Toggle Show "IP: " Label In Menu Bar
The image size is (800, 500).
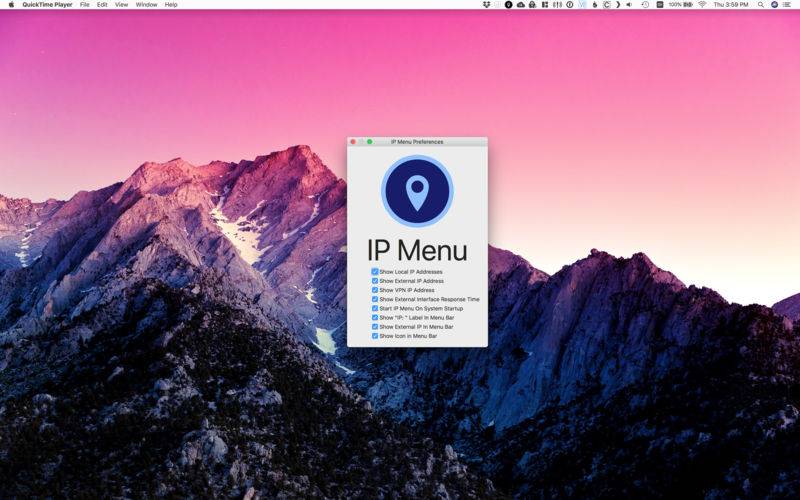click(x=375, y=318)
